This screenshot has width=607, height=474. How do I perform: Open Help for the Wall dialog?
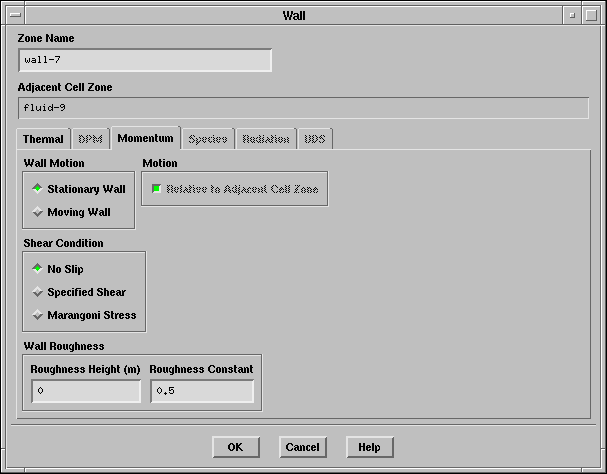point(369,447)
